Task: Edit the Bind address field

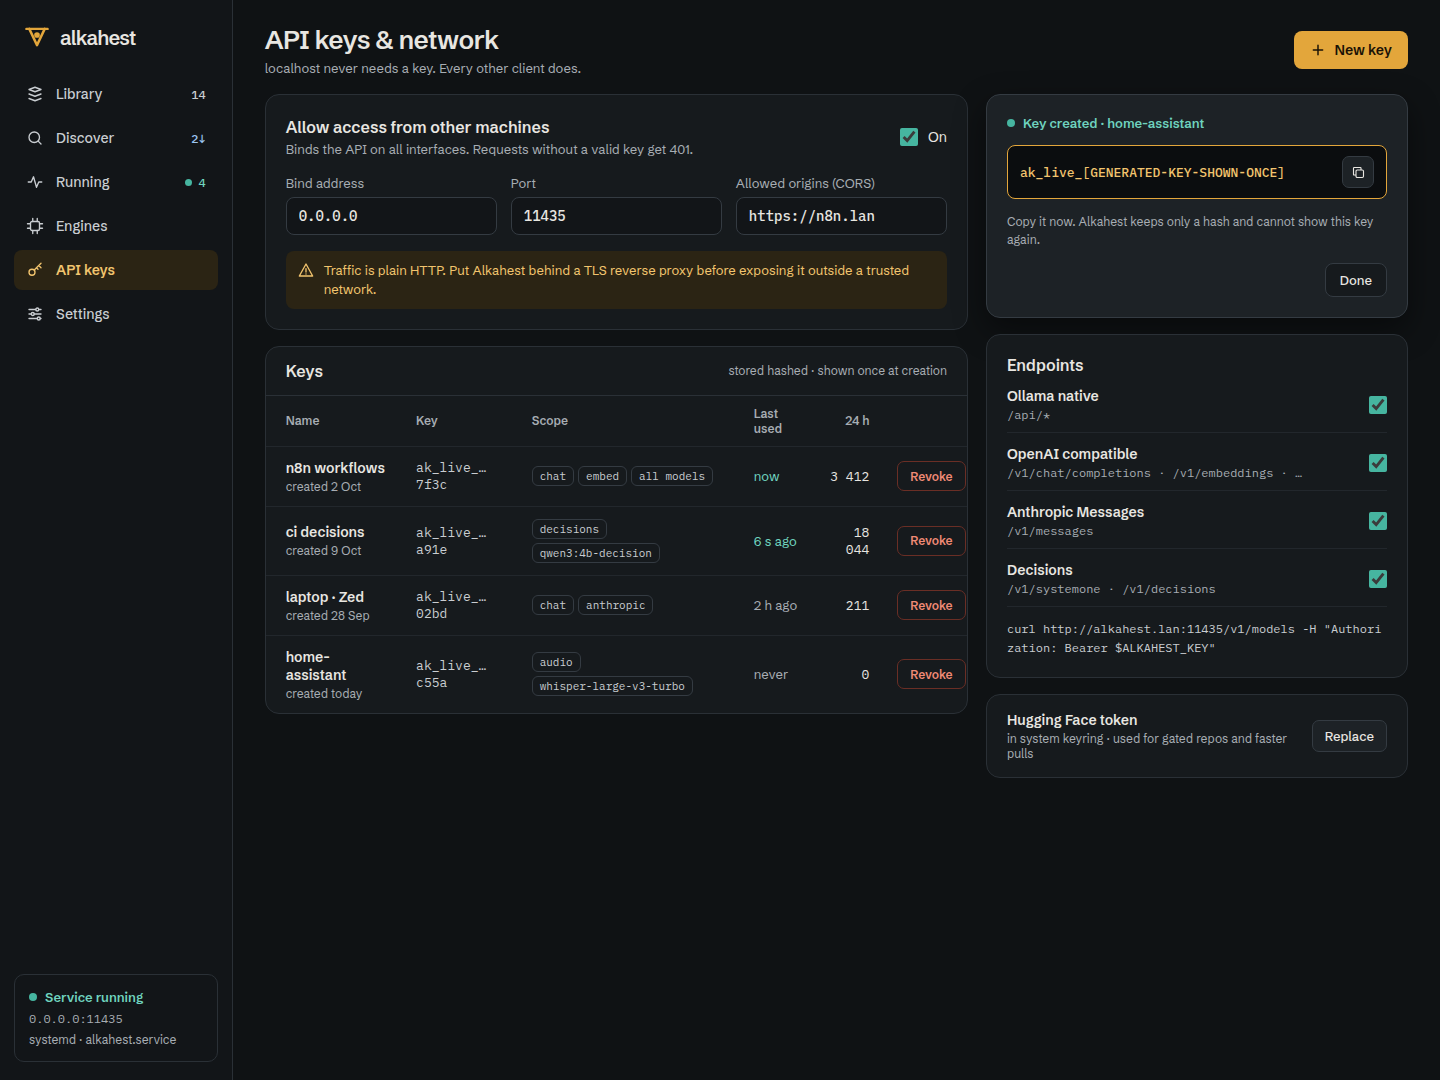Action: click(x=391, y=216)
